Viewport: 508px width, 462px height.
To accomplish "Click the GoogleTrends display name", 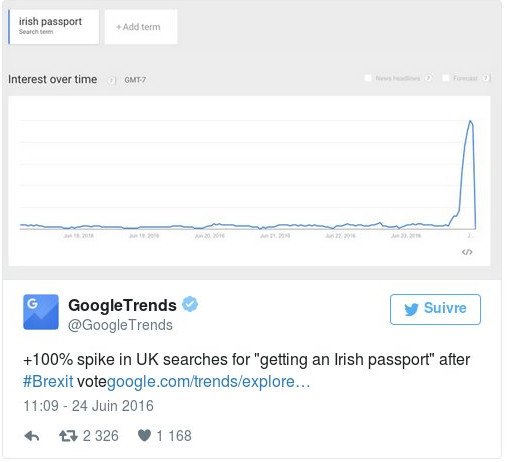I will (x=122, y=305).
